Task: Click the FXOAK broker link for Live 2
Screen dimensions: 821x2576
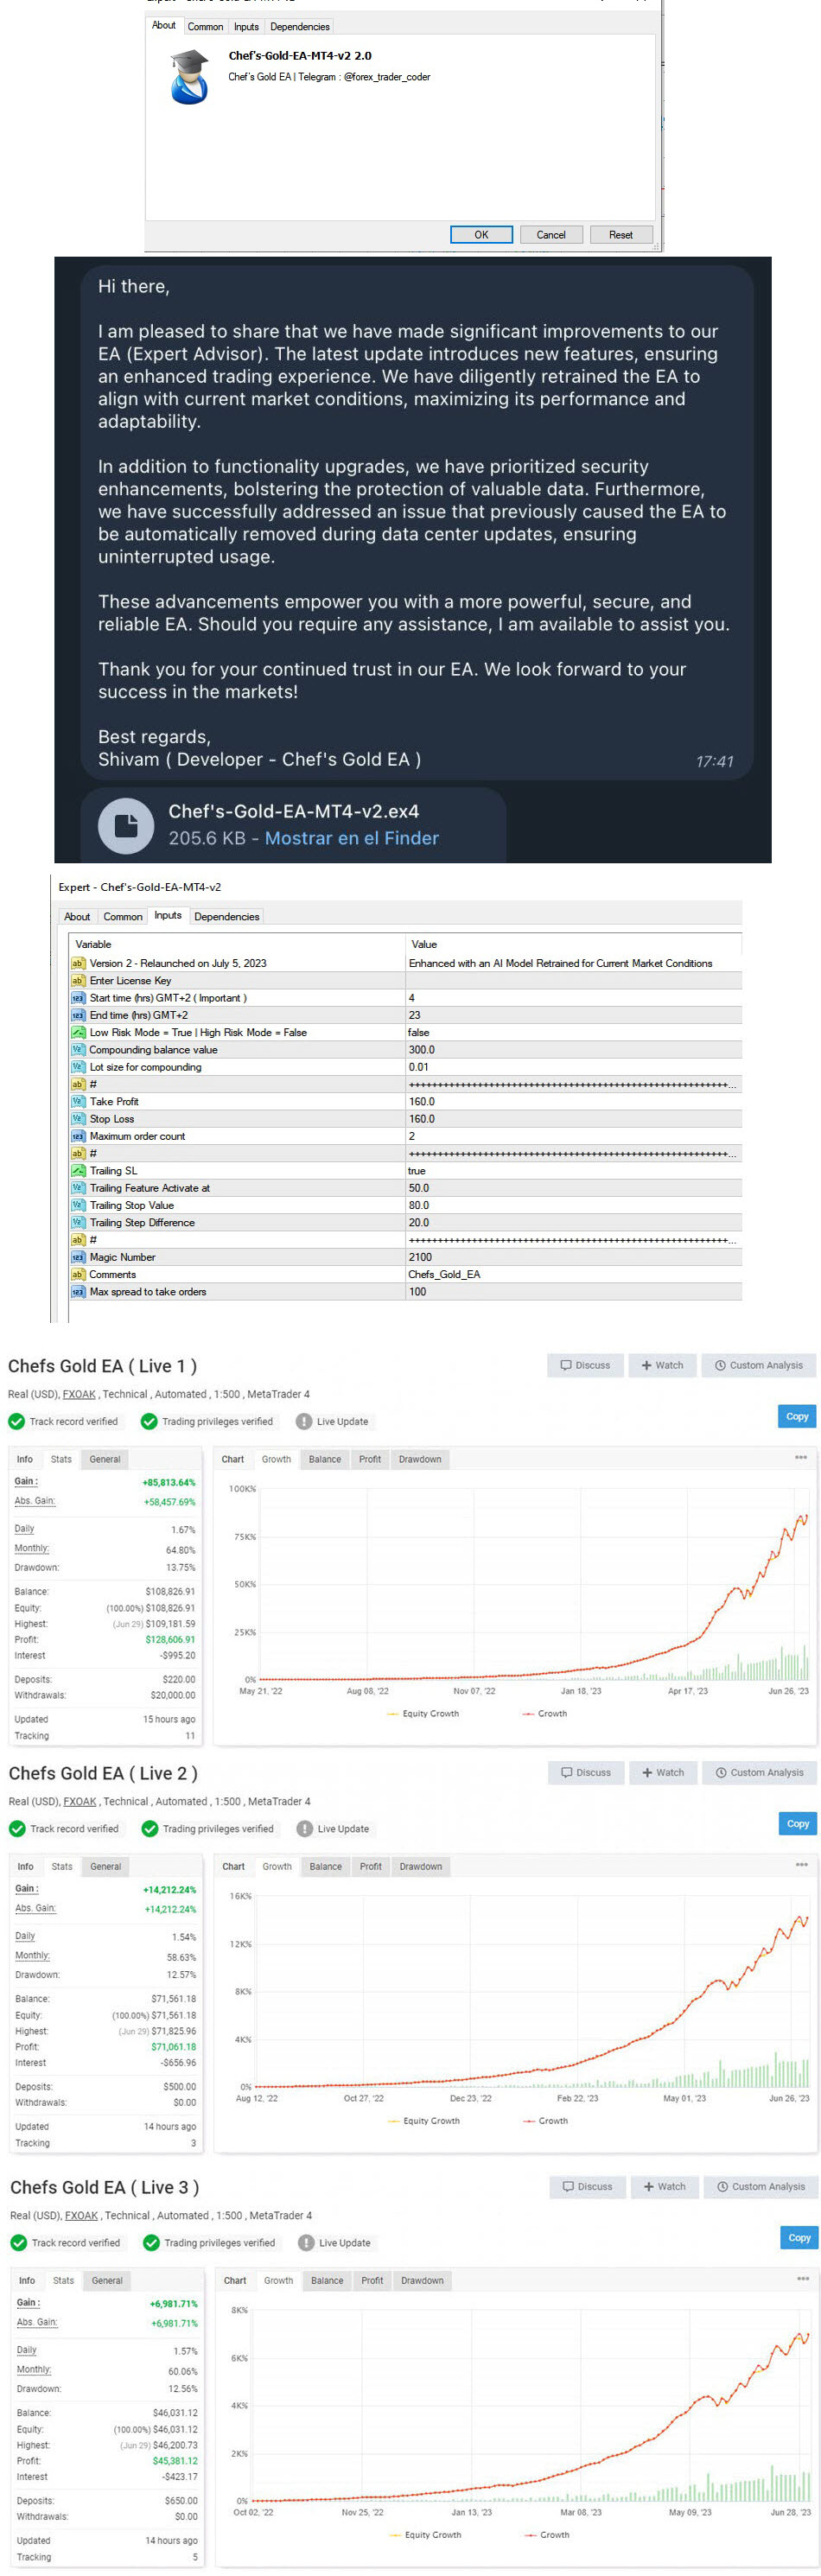Action: point(80,1801)
